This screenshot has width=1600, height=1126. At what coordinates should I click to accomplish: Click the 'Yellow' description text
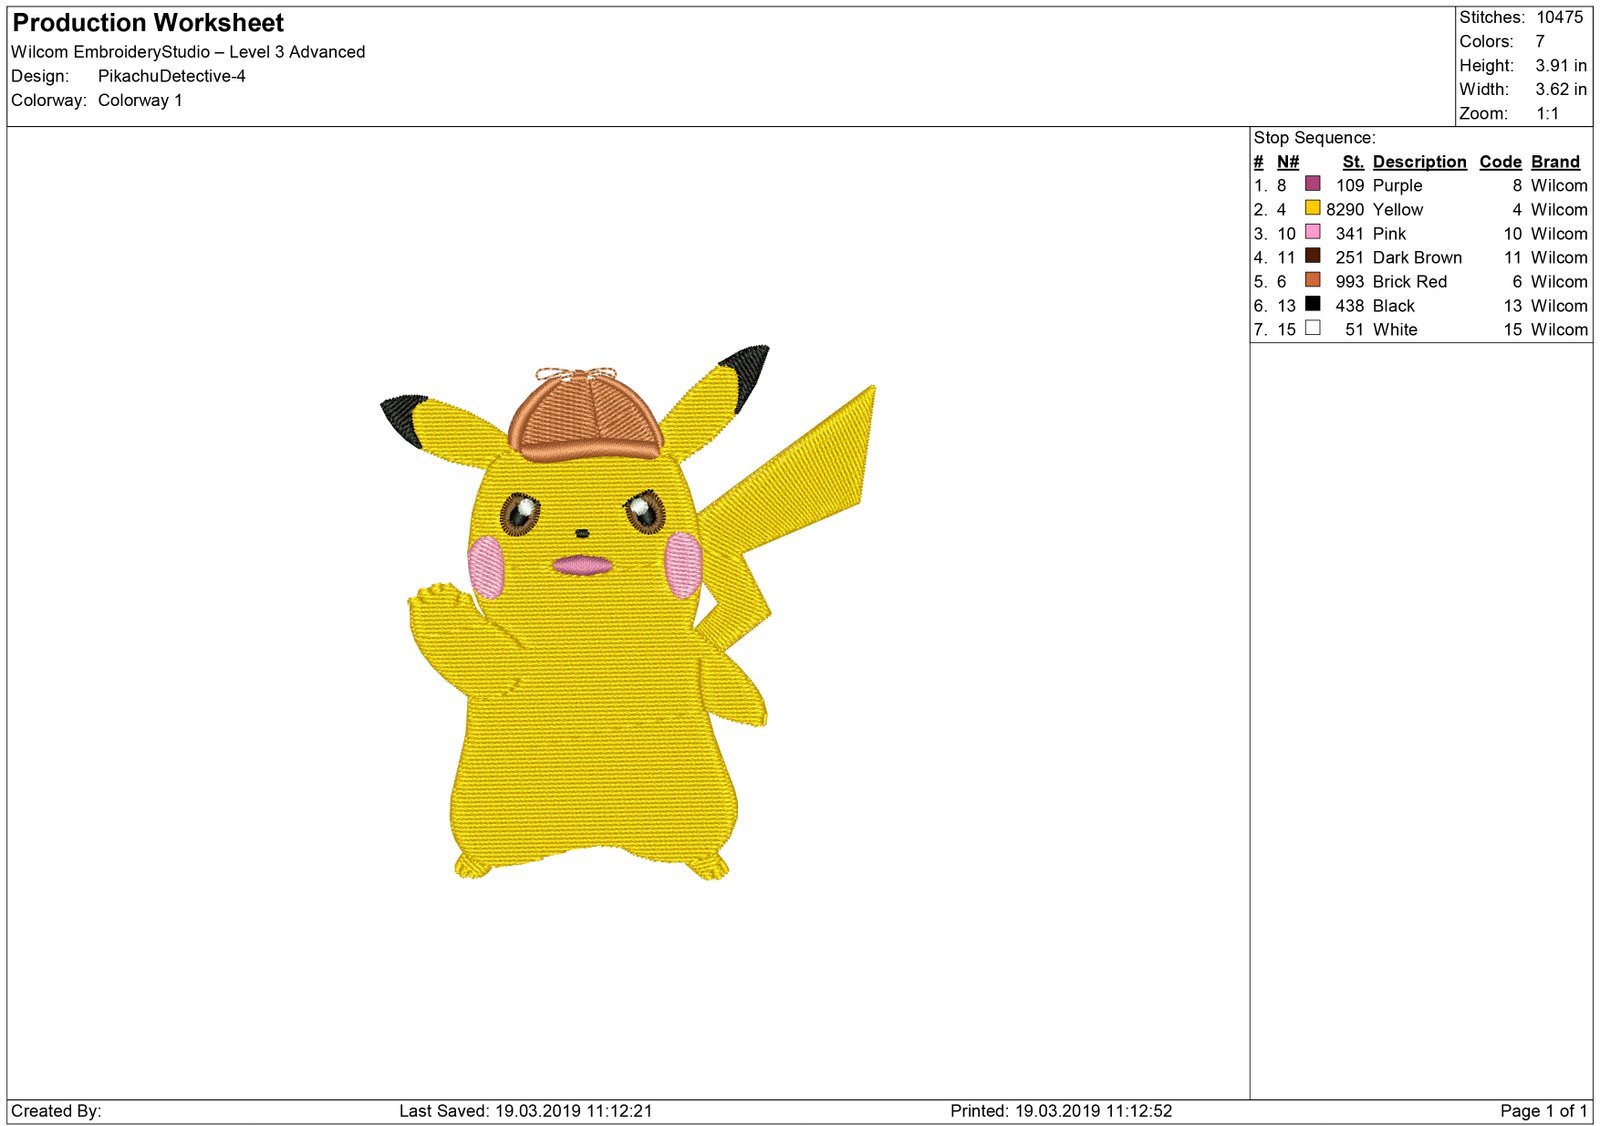pyautogui.click(x=1398, y=210)
